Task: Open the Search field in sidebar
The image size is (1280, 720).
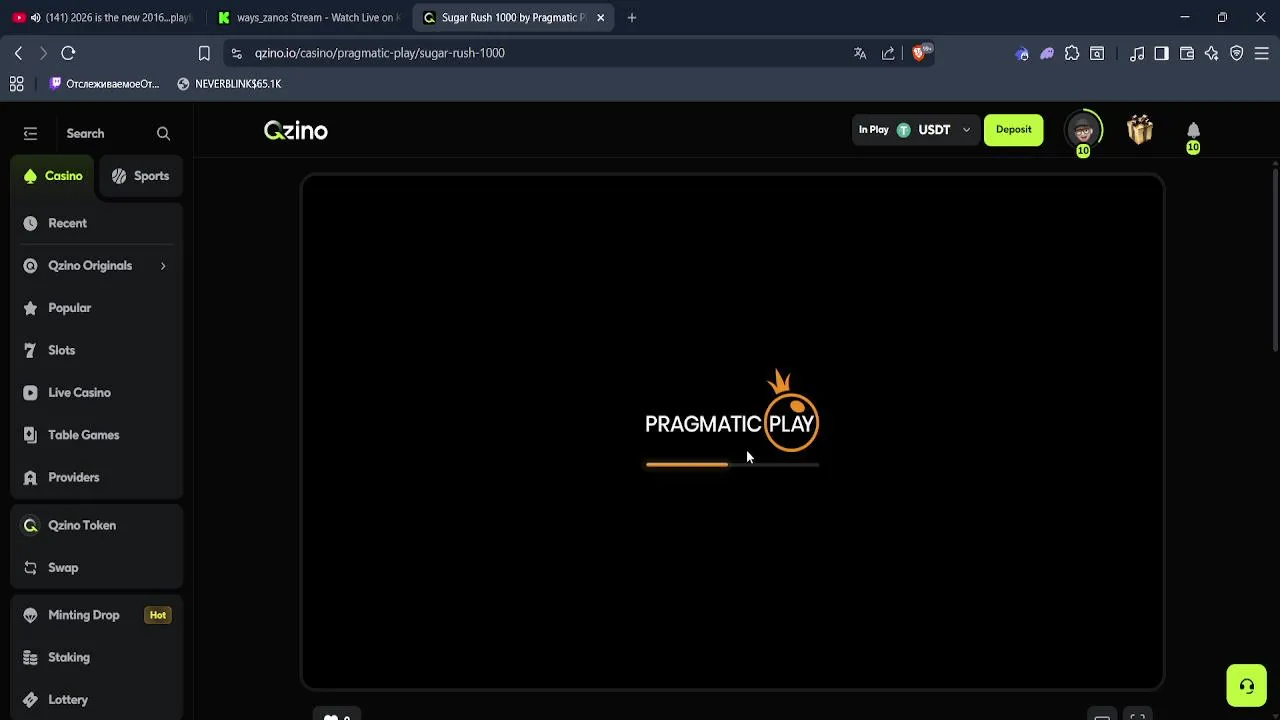Action: coord(117,133)
